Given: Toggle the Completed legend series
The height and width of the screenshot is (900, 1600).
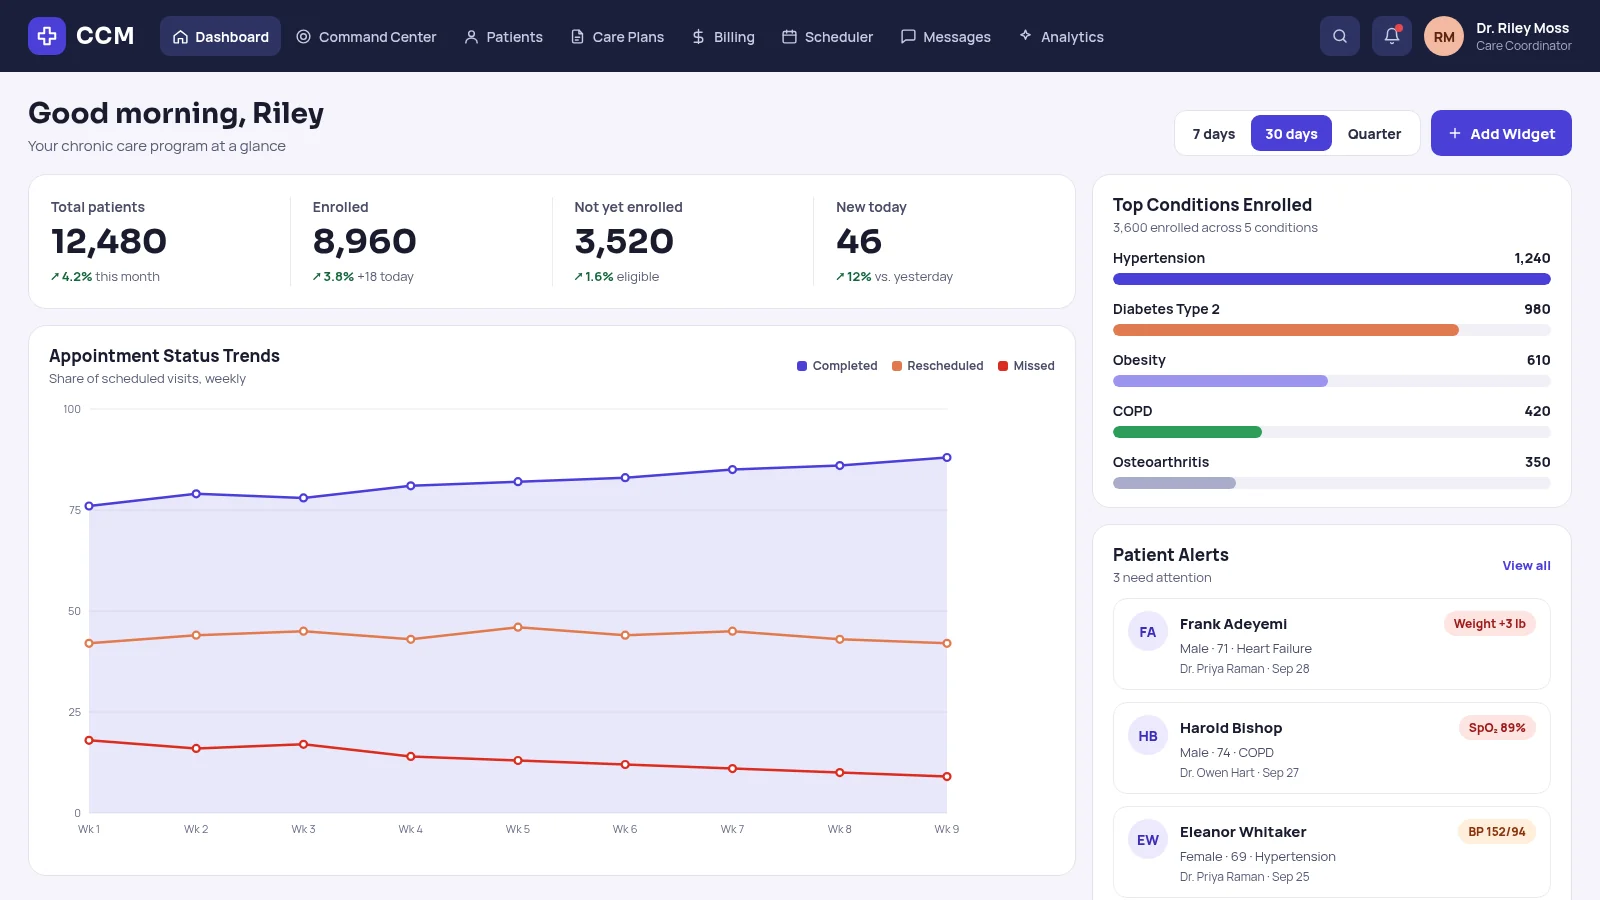Looking at the screenshot, I should [x=837, y=366].
